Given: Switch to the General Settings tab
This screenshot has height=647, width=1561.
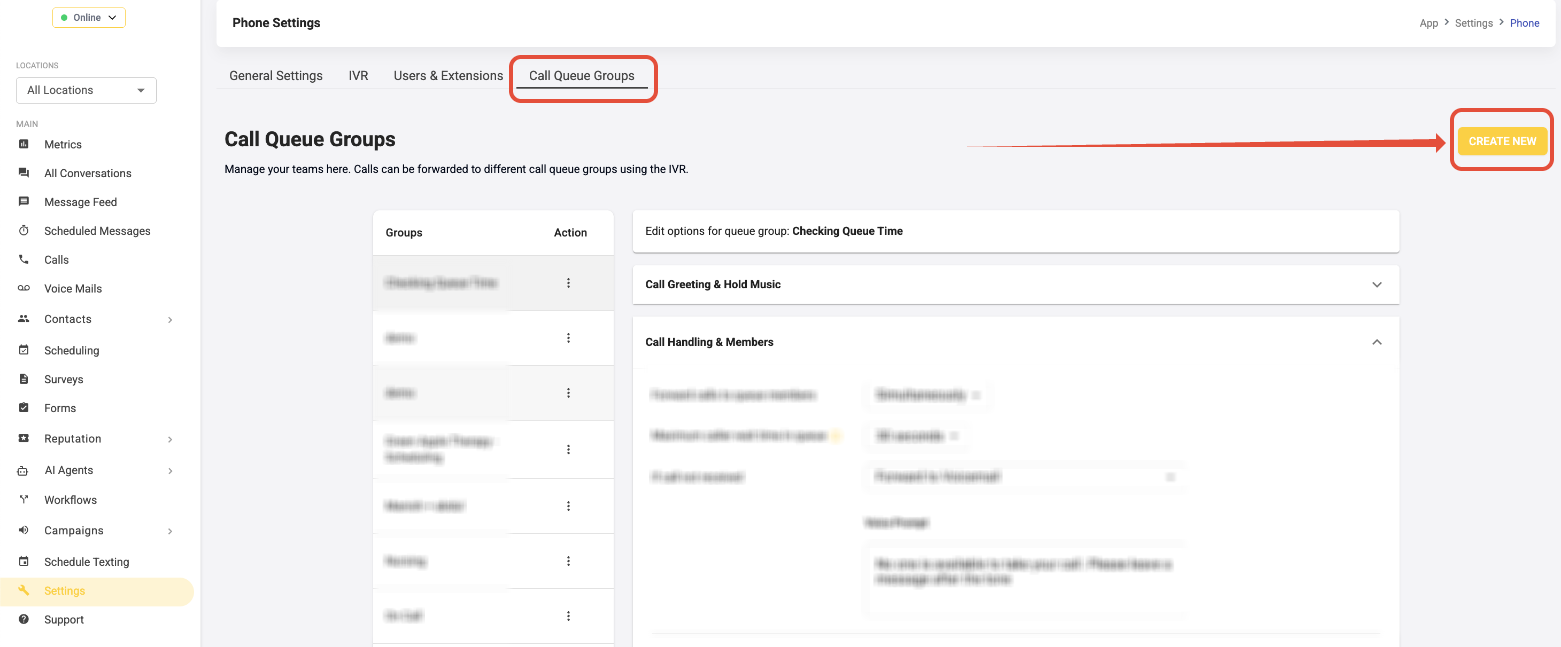Looking at the screenshot, I should (x=276, y=76).
